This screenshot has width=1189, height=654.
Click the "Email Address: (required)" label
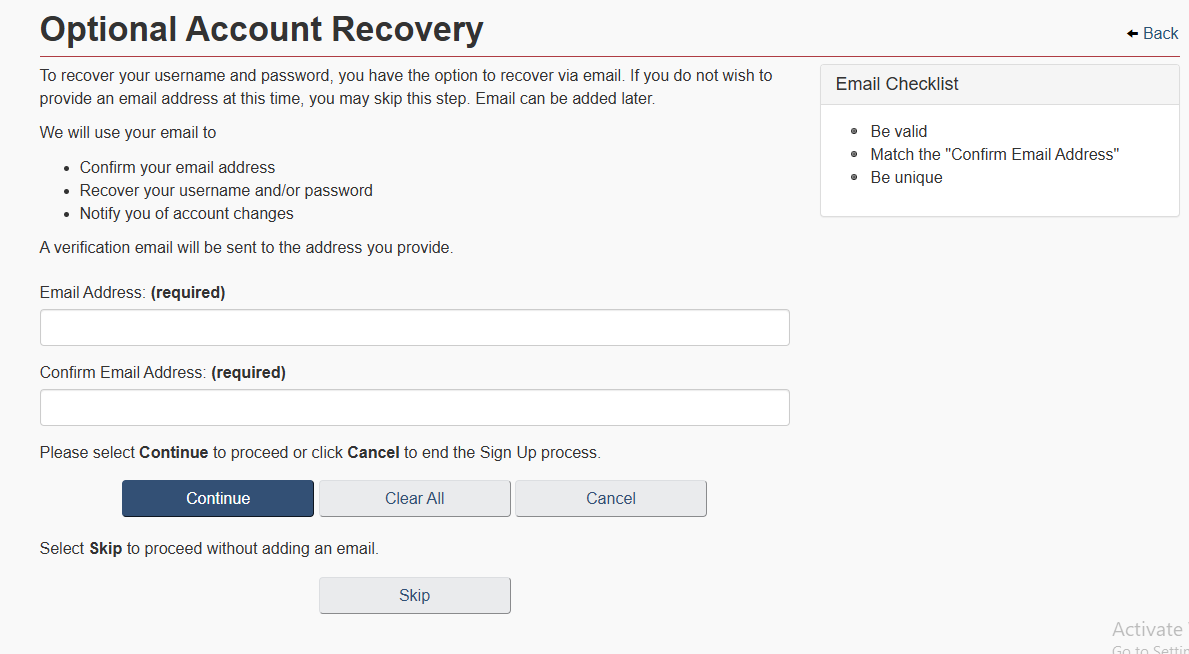pyautogui.click(x=132, y=293)
